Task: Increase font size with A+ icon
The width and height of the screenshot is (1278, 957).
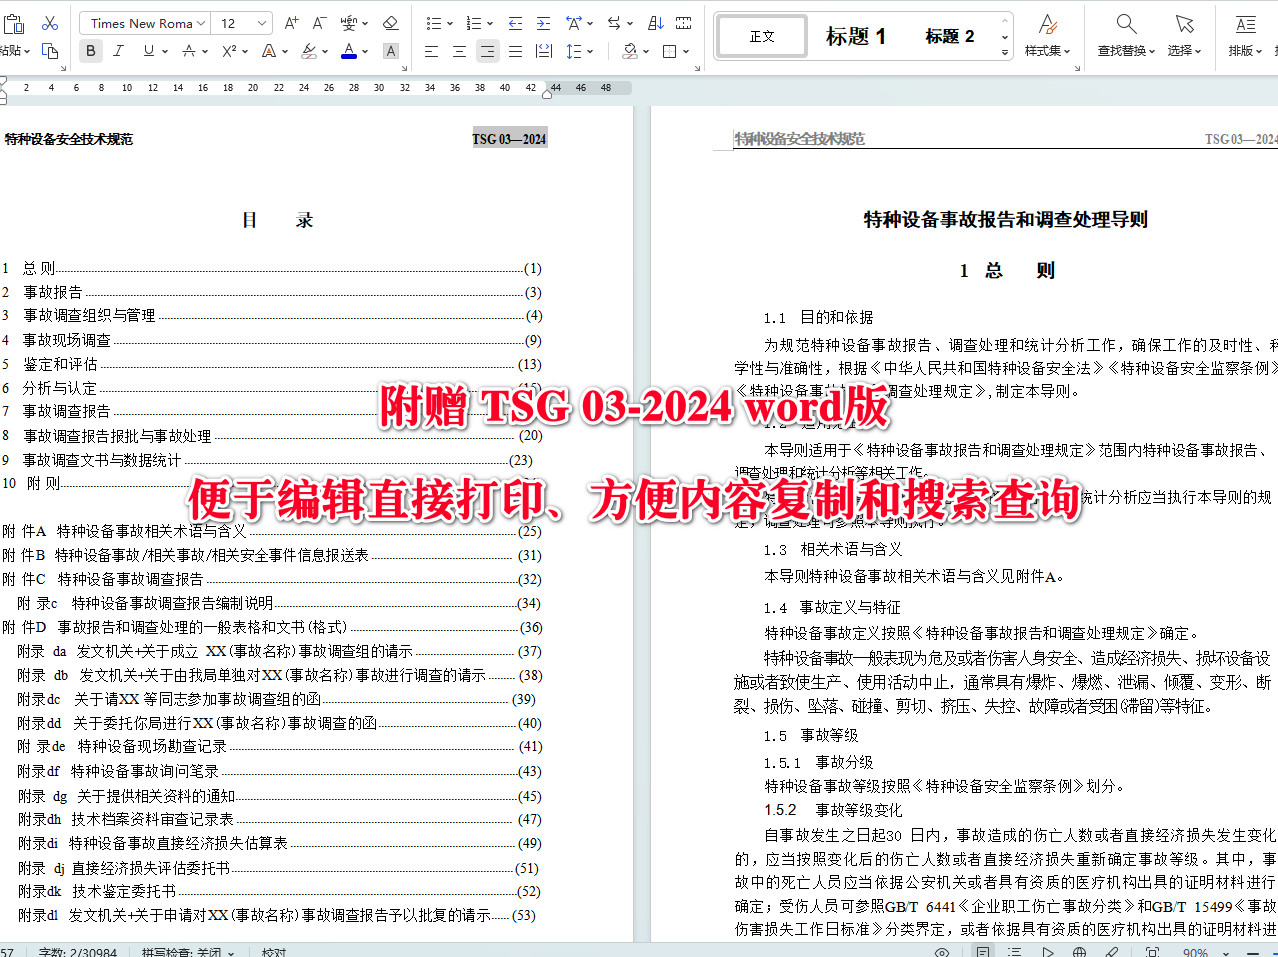Action: (291, 23)
